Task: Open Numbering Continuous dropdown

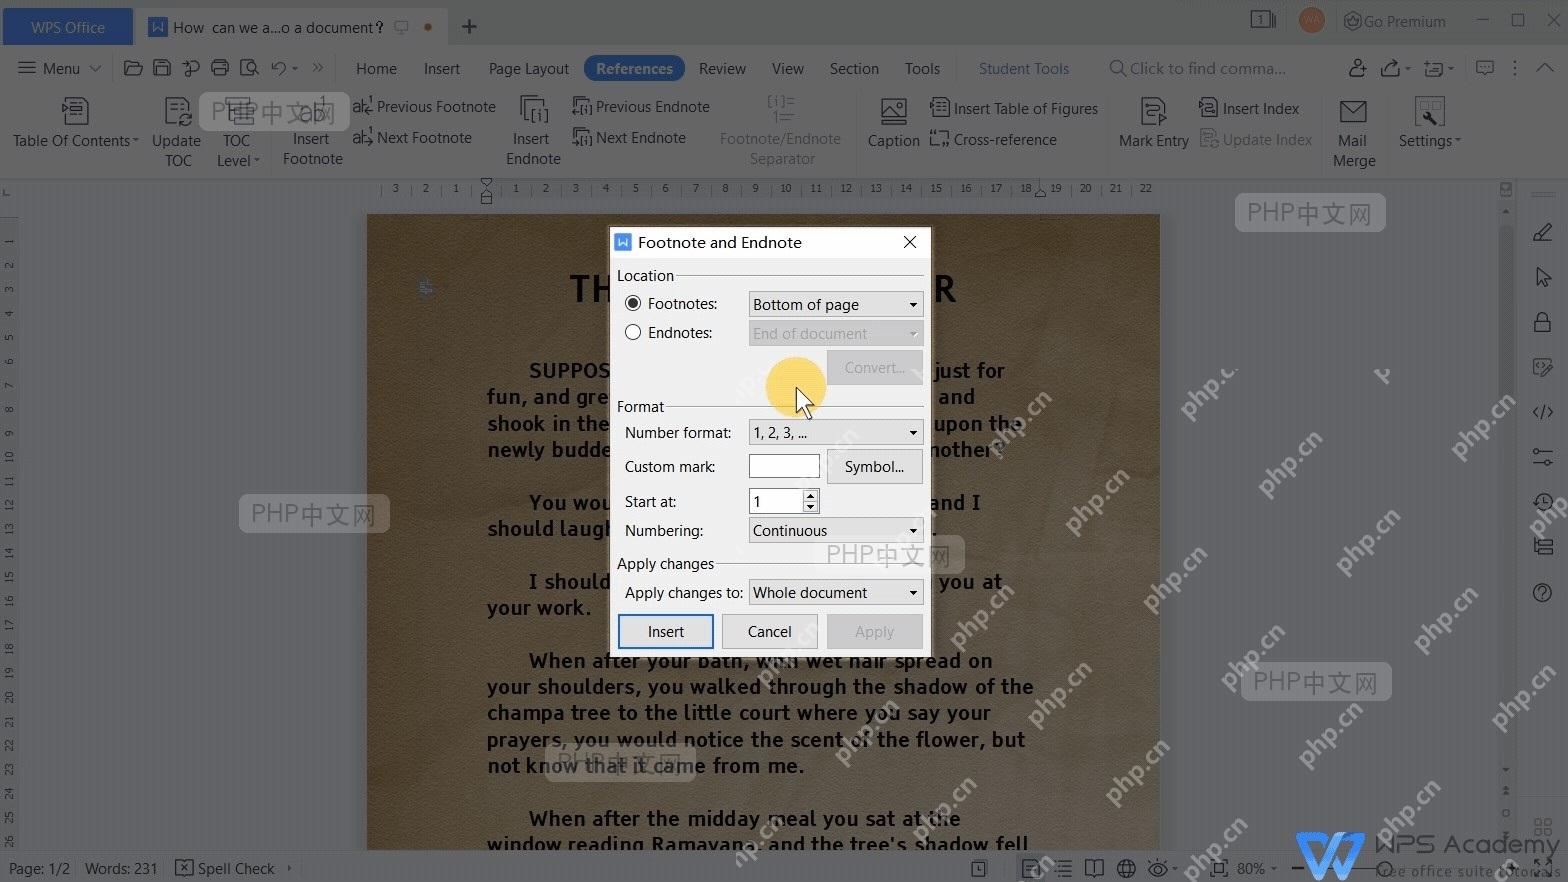Action: tap(836, 530)
